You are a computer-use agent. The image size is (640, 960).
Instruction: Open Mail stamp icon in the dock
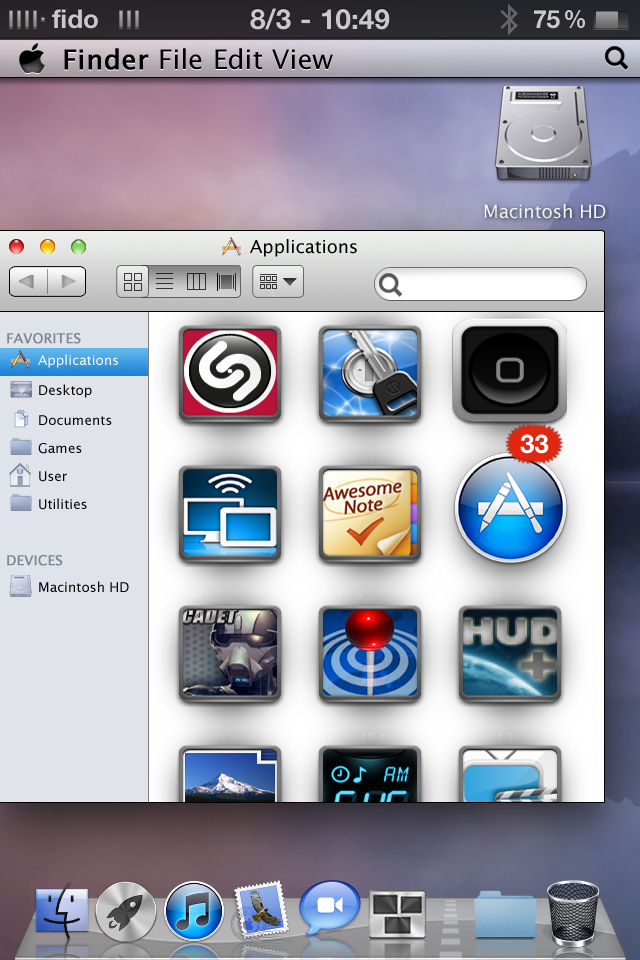pyautogui.click(x=262, y=911)
